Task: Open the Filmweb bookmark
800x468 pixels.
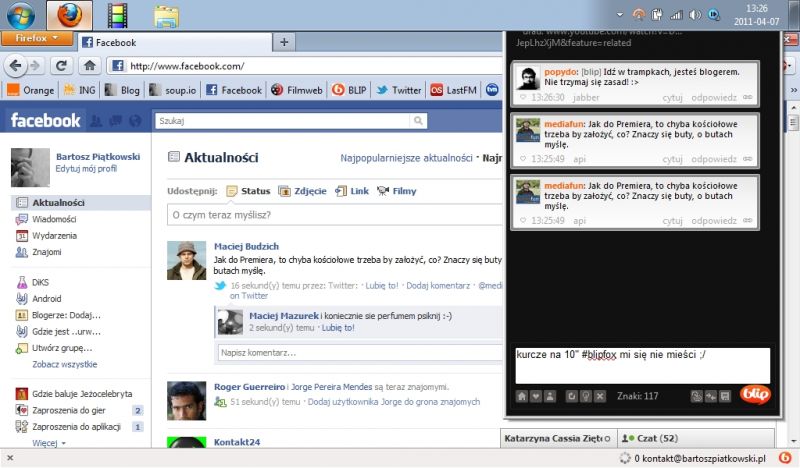Action: [297, 90]
